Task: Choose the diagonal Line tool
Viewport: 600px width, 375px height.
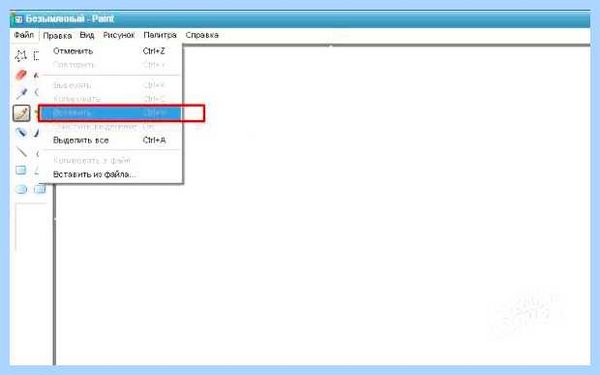Action: [21, 152]
